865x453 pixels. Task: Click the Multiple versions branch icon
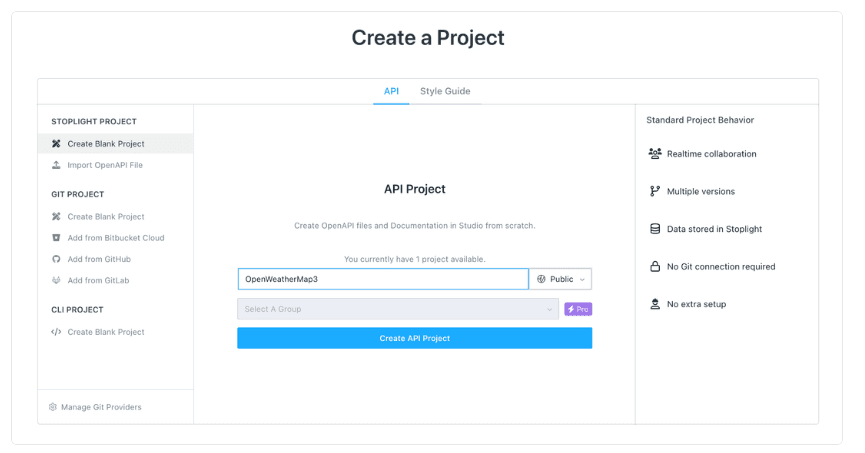pos(655,191)
